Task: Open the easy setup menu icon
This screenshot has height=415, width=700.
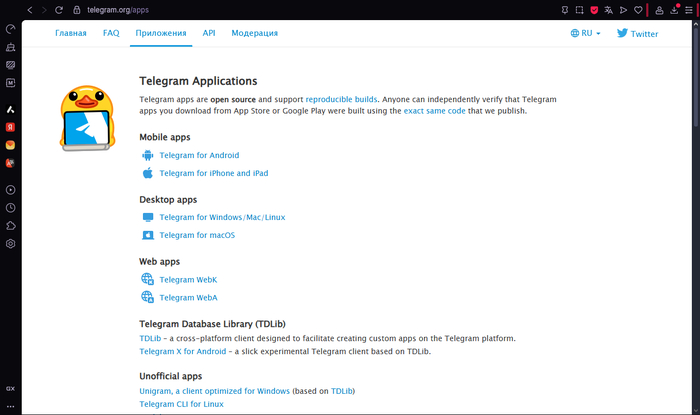Action: [x=689, y=10]
